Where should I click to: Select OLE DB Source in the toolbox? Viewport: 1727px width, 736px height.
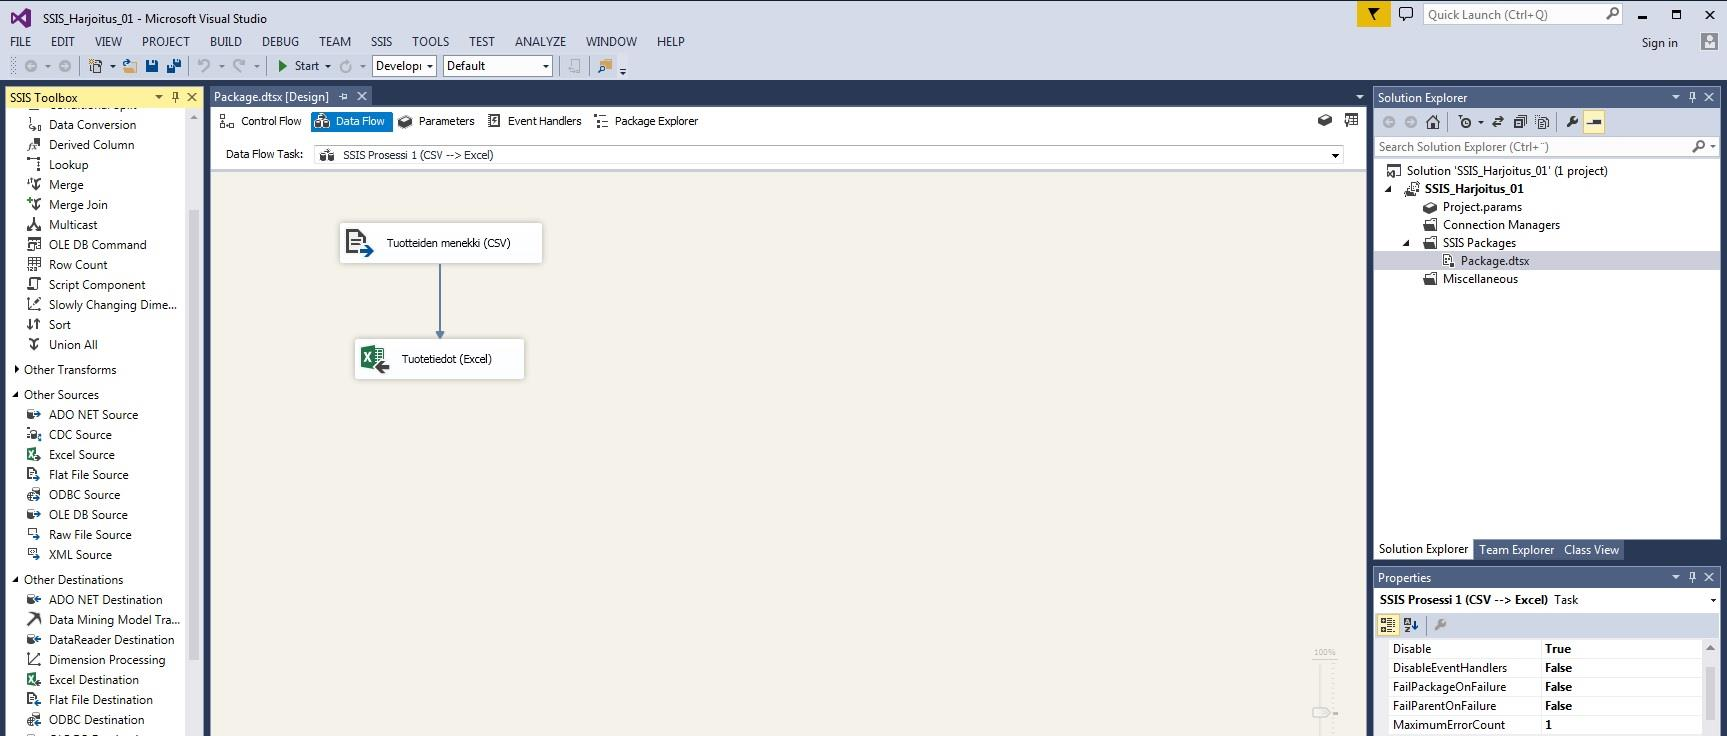88,515
